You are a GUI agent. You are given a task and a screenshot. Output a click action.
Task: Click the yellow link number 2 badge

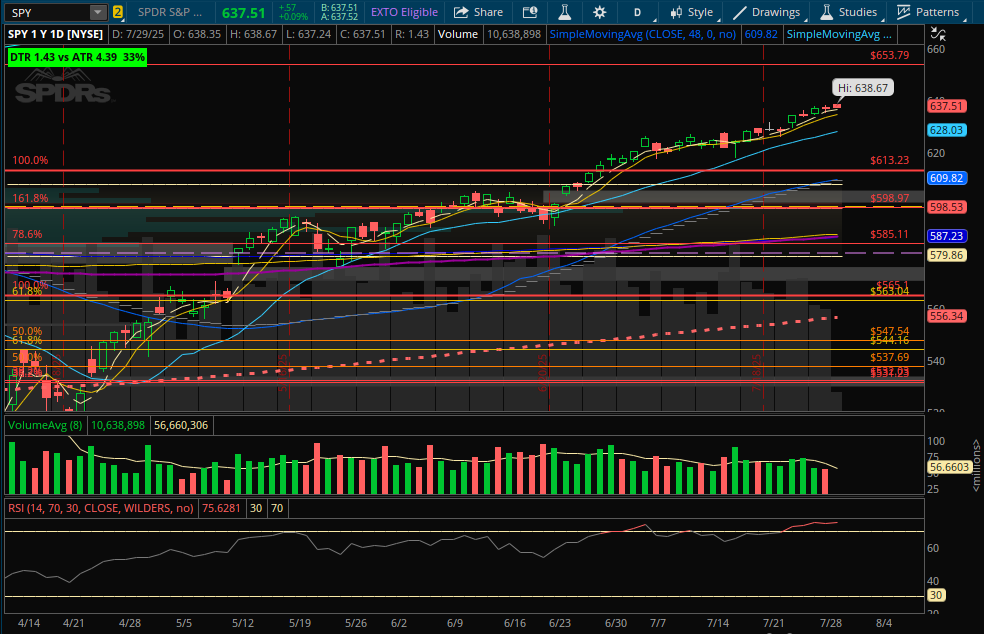point(118,12)
